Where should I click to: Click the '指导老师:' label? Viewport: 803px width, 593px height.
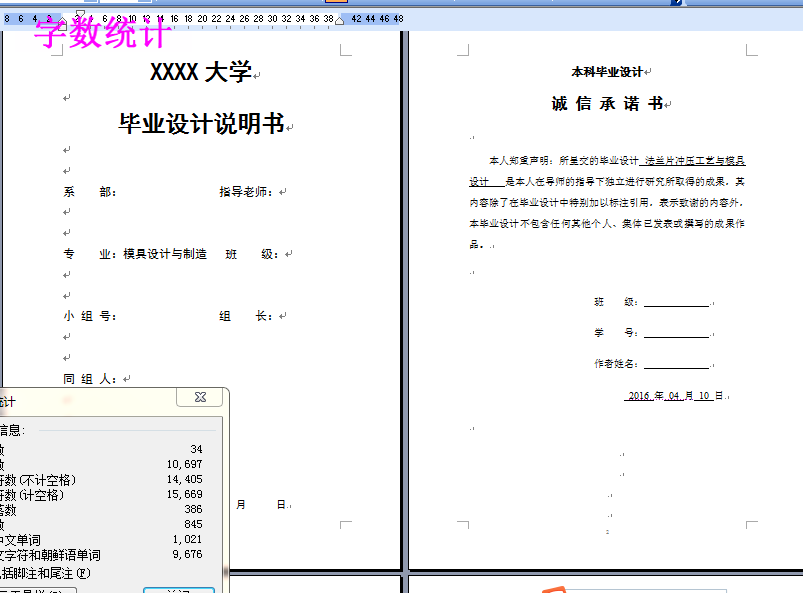pyautogui.click(x=246, y=192)
